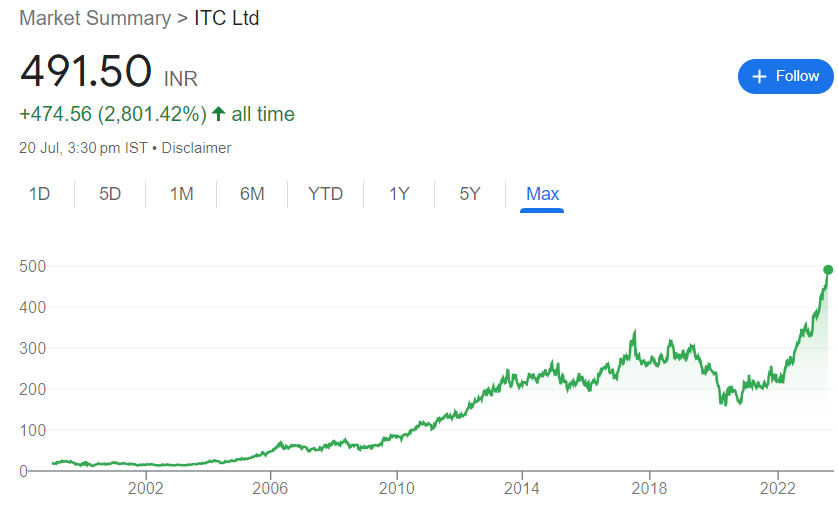Viewport: 838px width, 508px height.
Task: Open the 1Y chart view
Action: pos(399,194)
